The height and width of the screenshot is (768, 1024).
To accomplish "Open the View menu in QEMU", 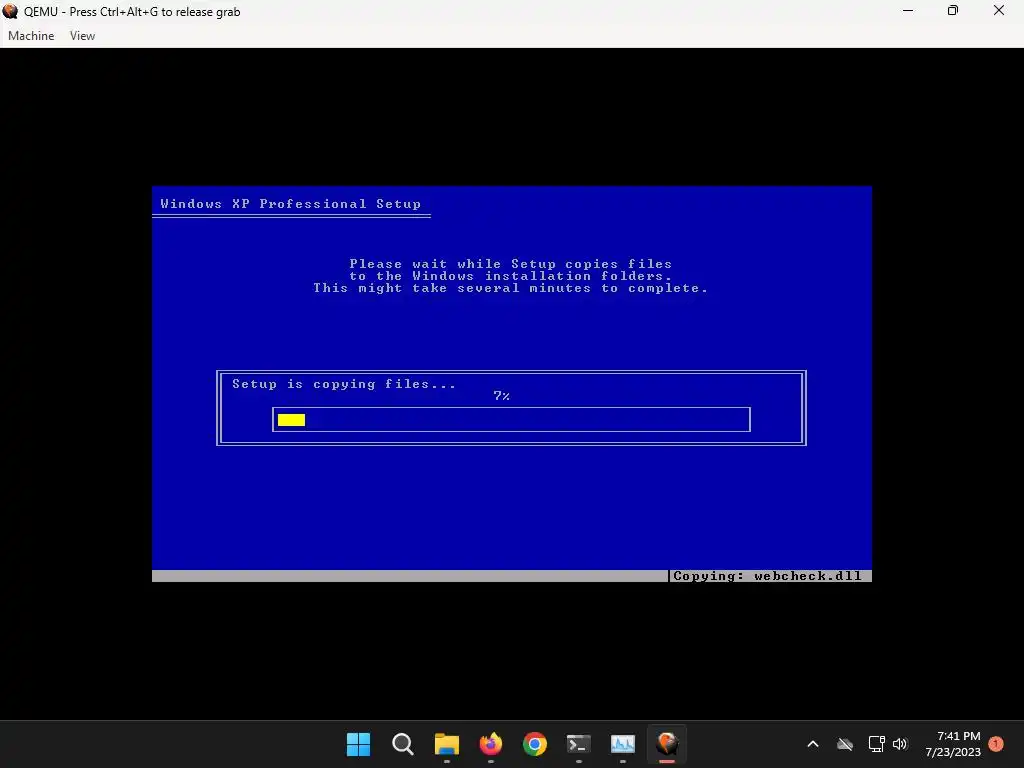I will pyautogui.click(x=82, y=36).
